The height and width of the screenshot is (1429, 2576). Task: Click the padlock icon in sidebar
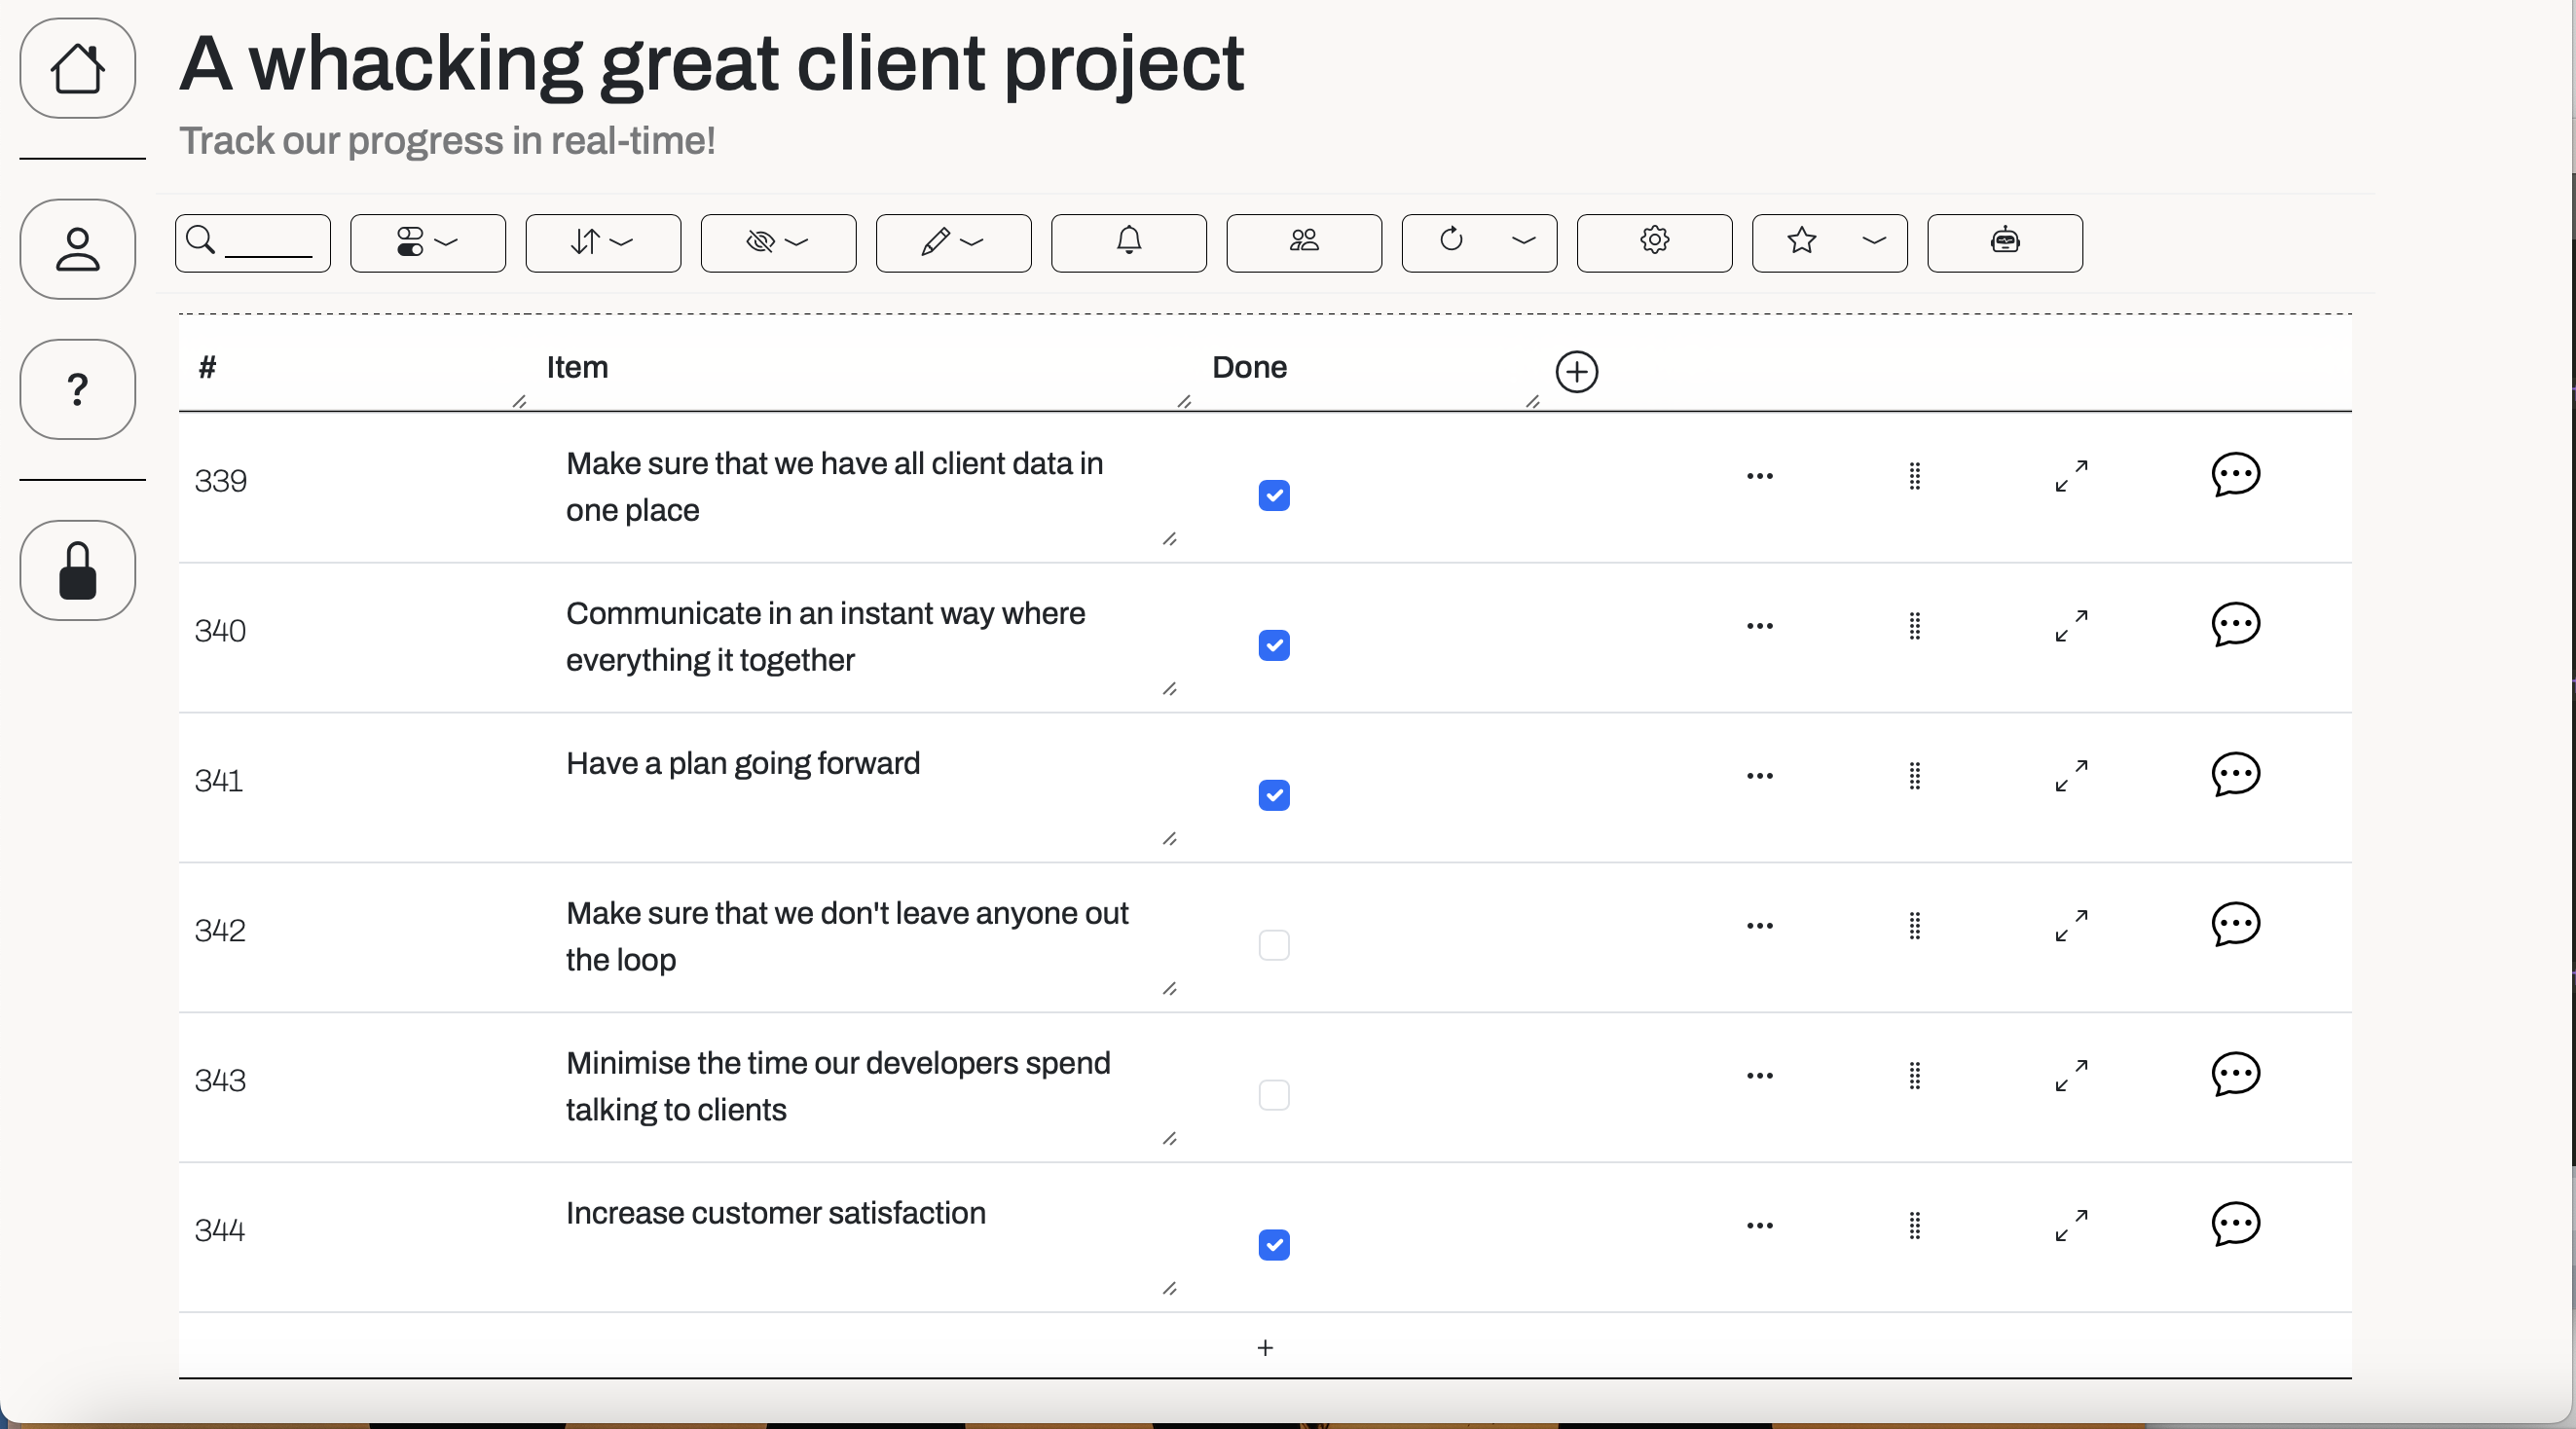(x=77, y=570)
